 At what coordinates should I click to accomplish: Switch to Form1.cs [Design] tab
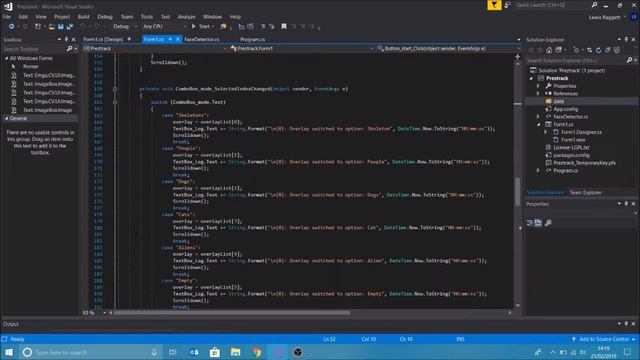[x=103, y=39]
